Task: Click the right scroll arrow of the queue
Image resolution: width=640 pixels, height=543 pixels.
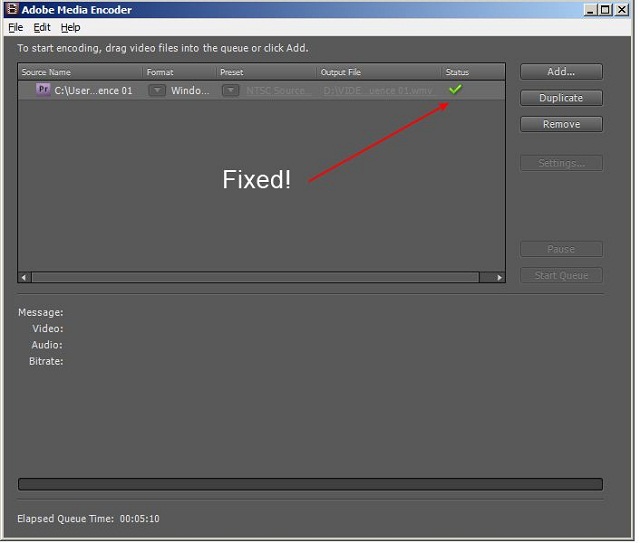Action: (x=500, y=278)
